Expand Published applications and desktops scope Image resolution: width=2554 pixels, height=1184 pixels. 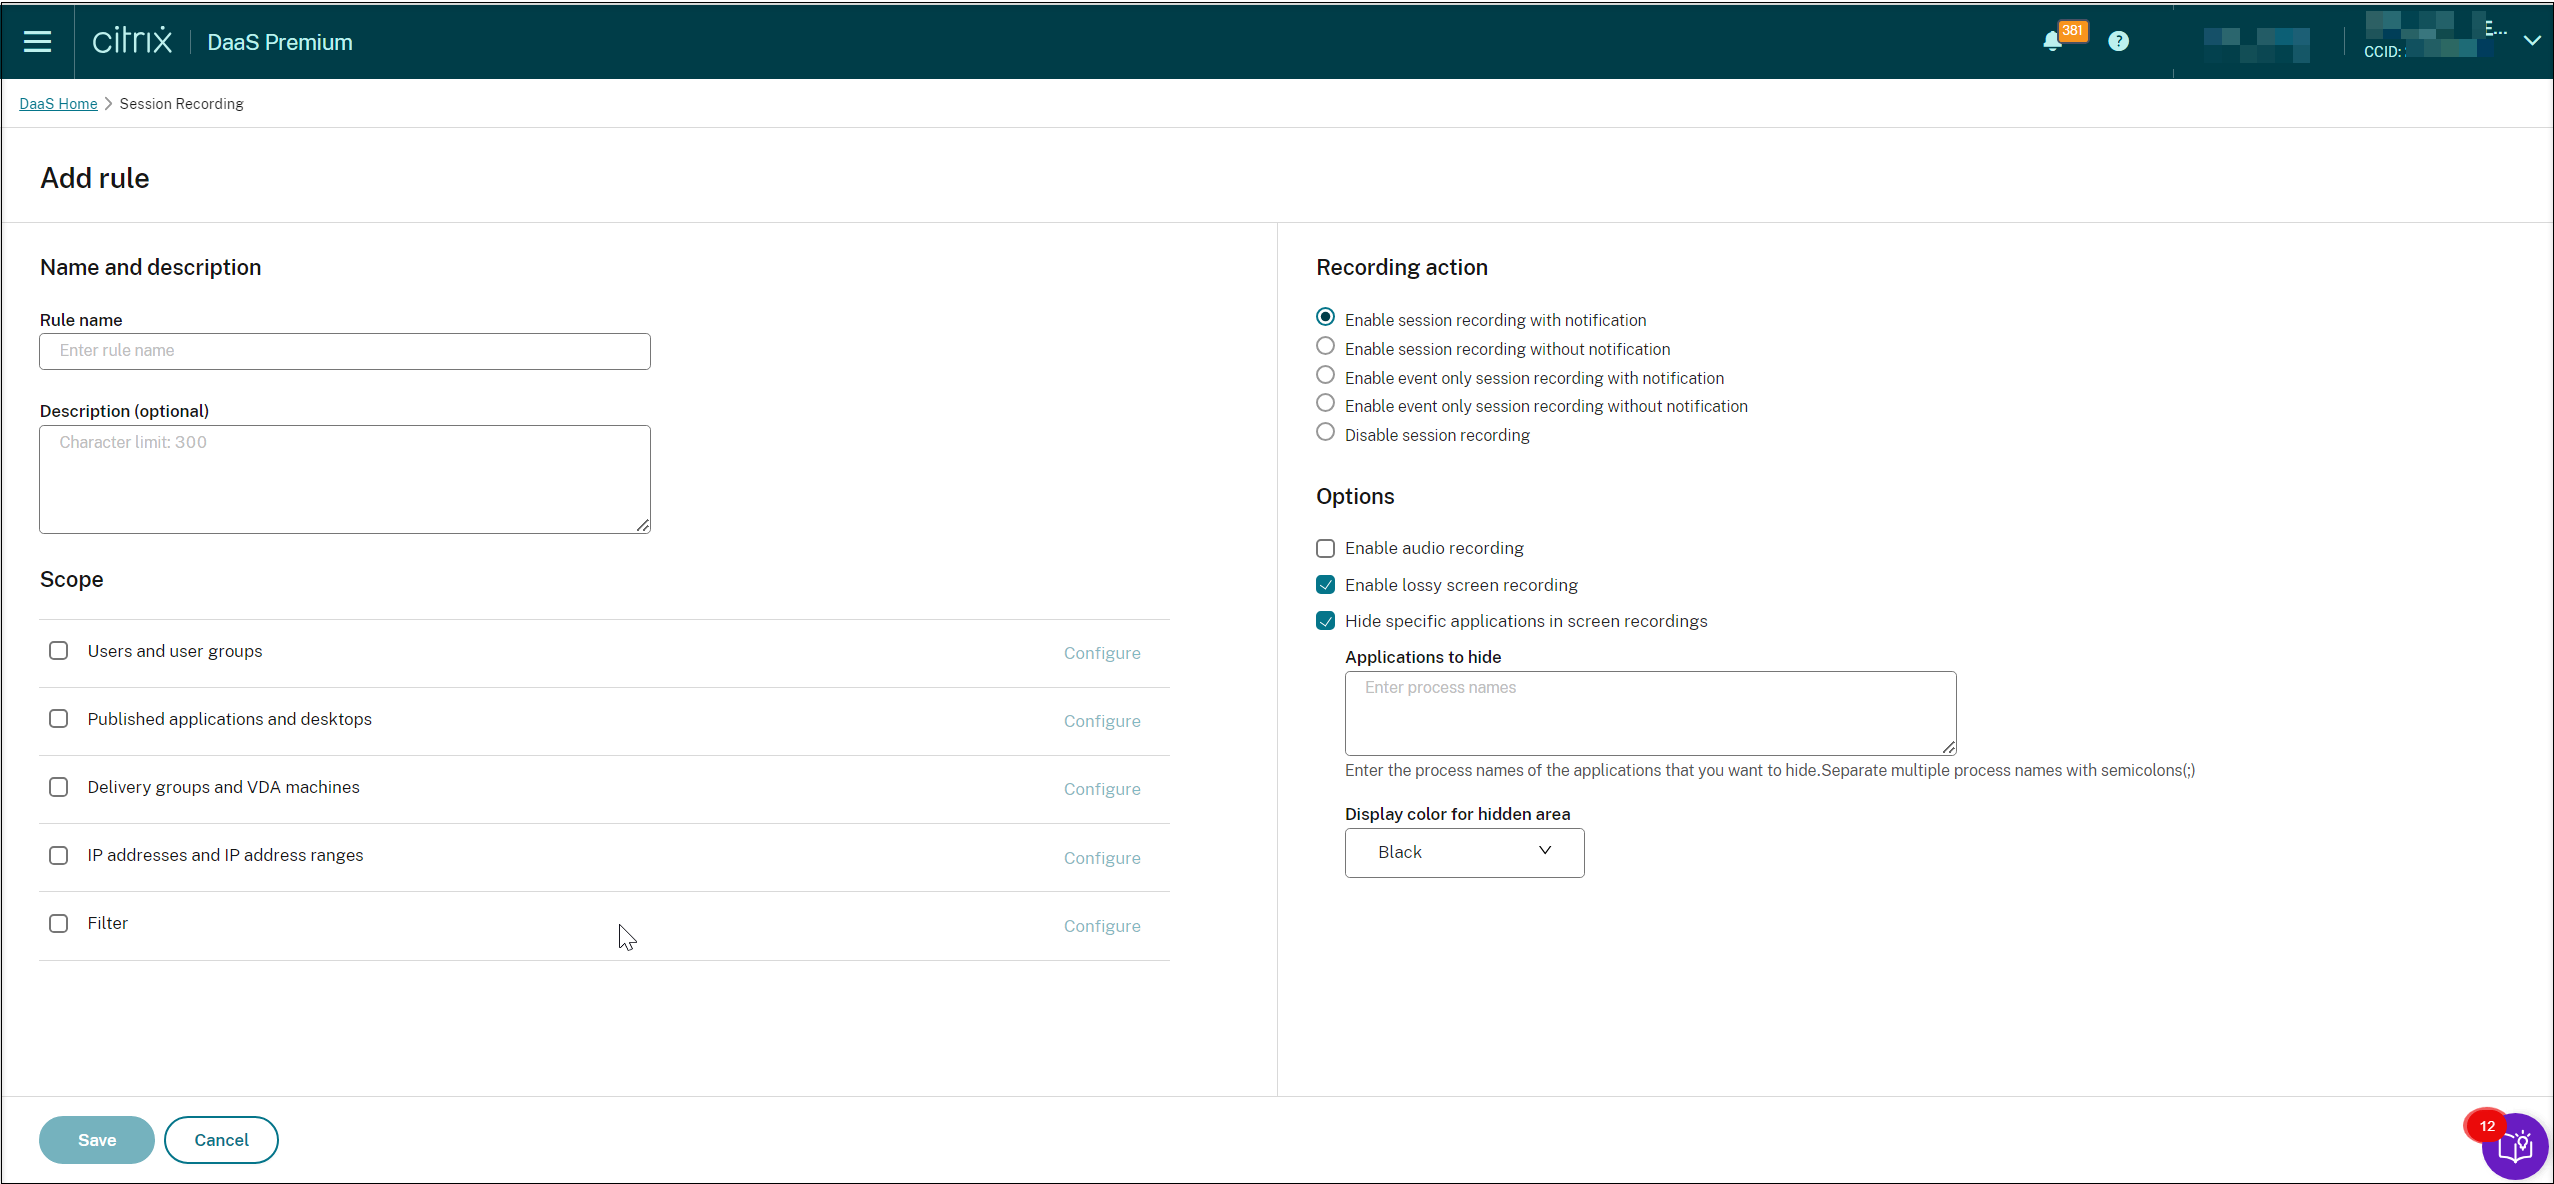(59, 718)
